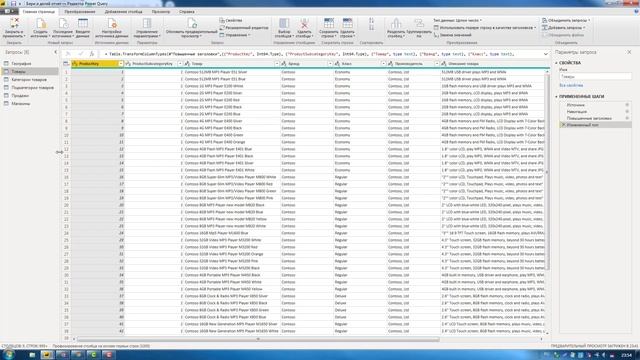Collapse the Queries pane with arrow
This screenshot has width=640, height=360.
point(56,52)
